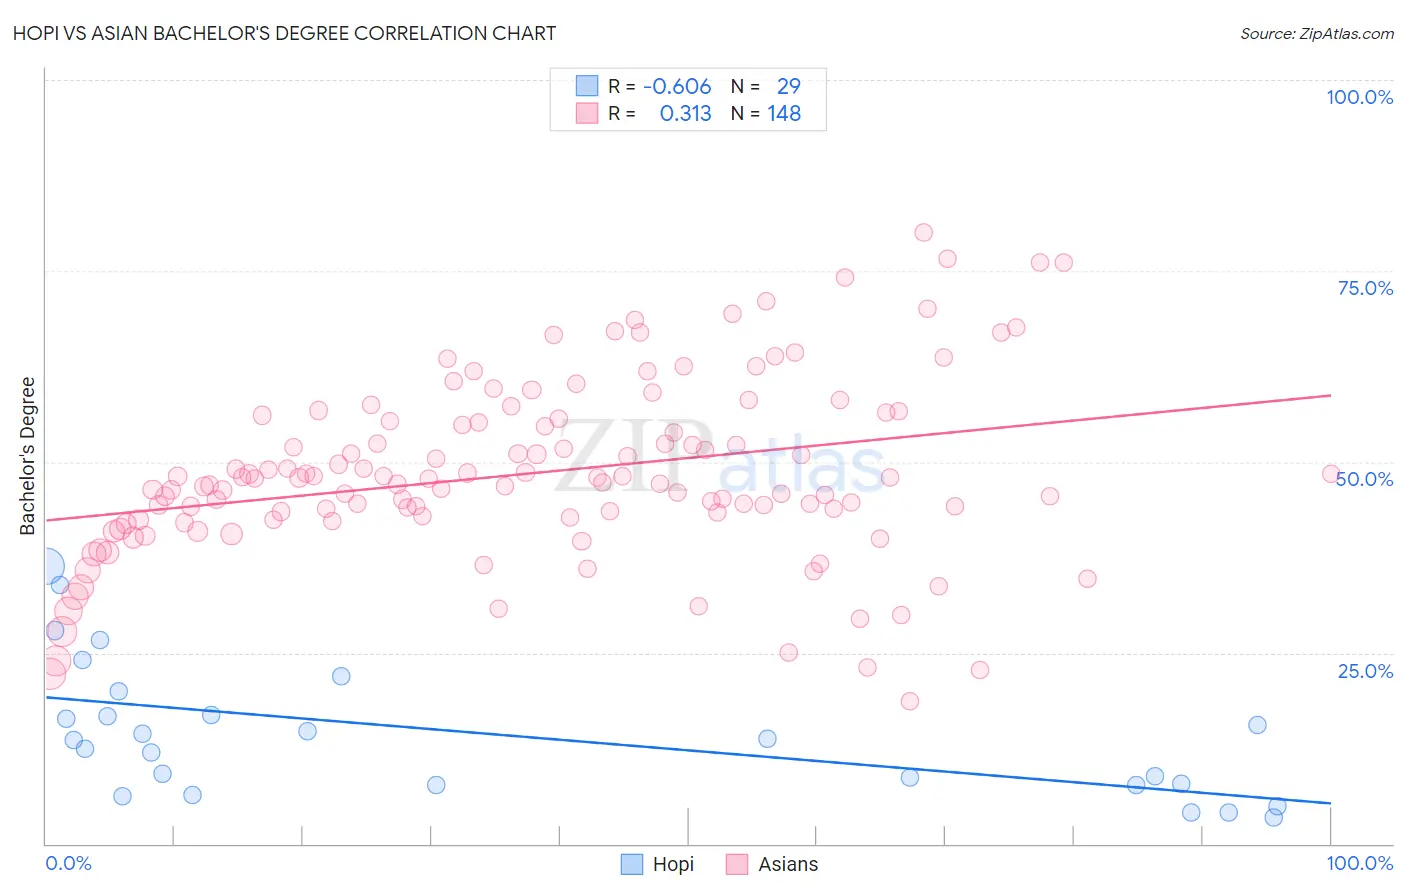
Task: Click the large blue Hopi point on y-axis
Action: click(x=46, y=567)
